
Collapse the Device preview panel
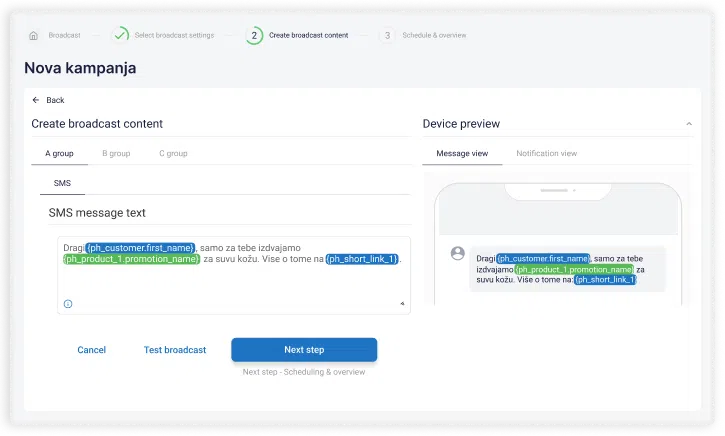pyautogui.click(x=688, y=124)
